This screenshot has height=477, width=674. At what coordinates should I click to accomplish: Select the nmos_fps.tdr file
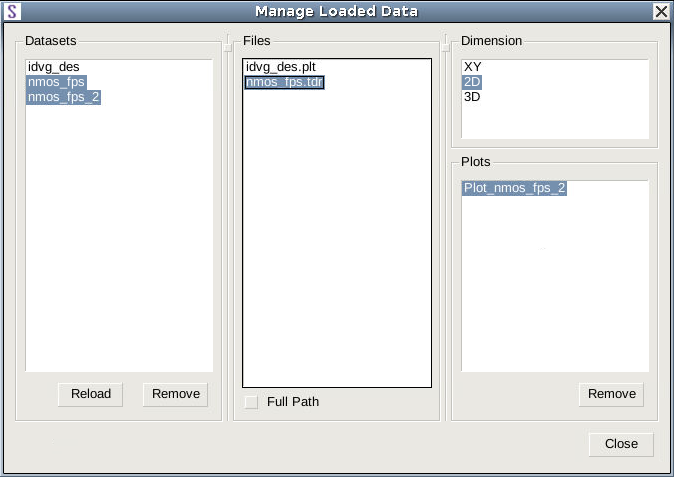pyautogui.click(x=284, y=82)
